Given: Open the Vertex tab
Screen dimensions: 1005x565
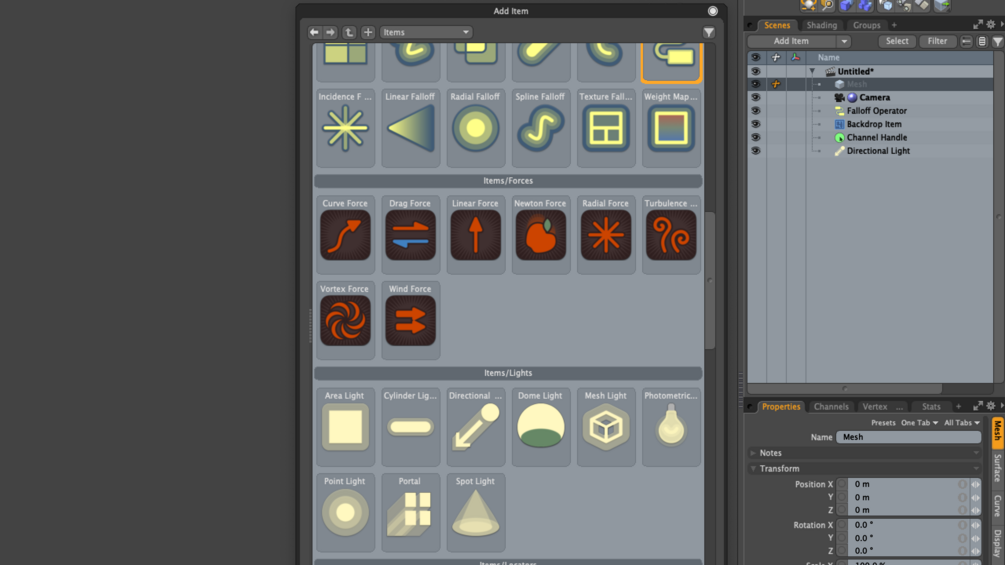Looking at the screenshot, I should pyautogui.click(x=875, y=407).
